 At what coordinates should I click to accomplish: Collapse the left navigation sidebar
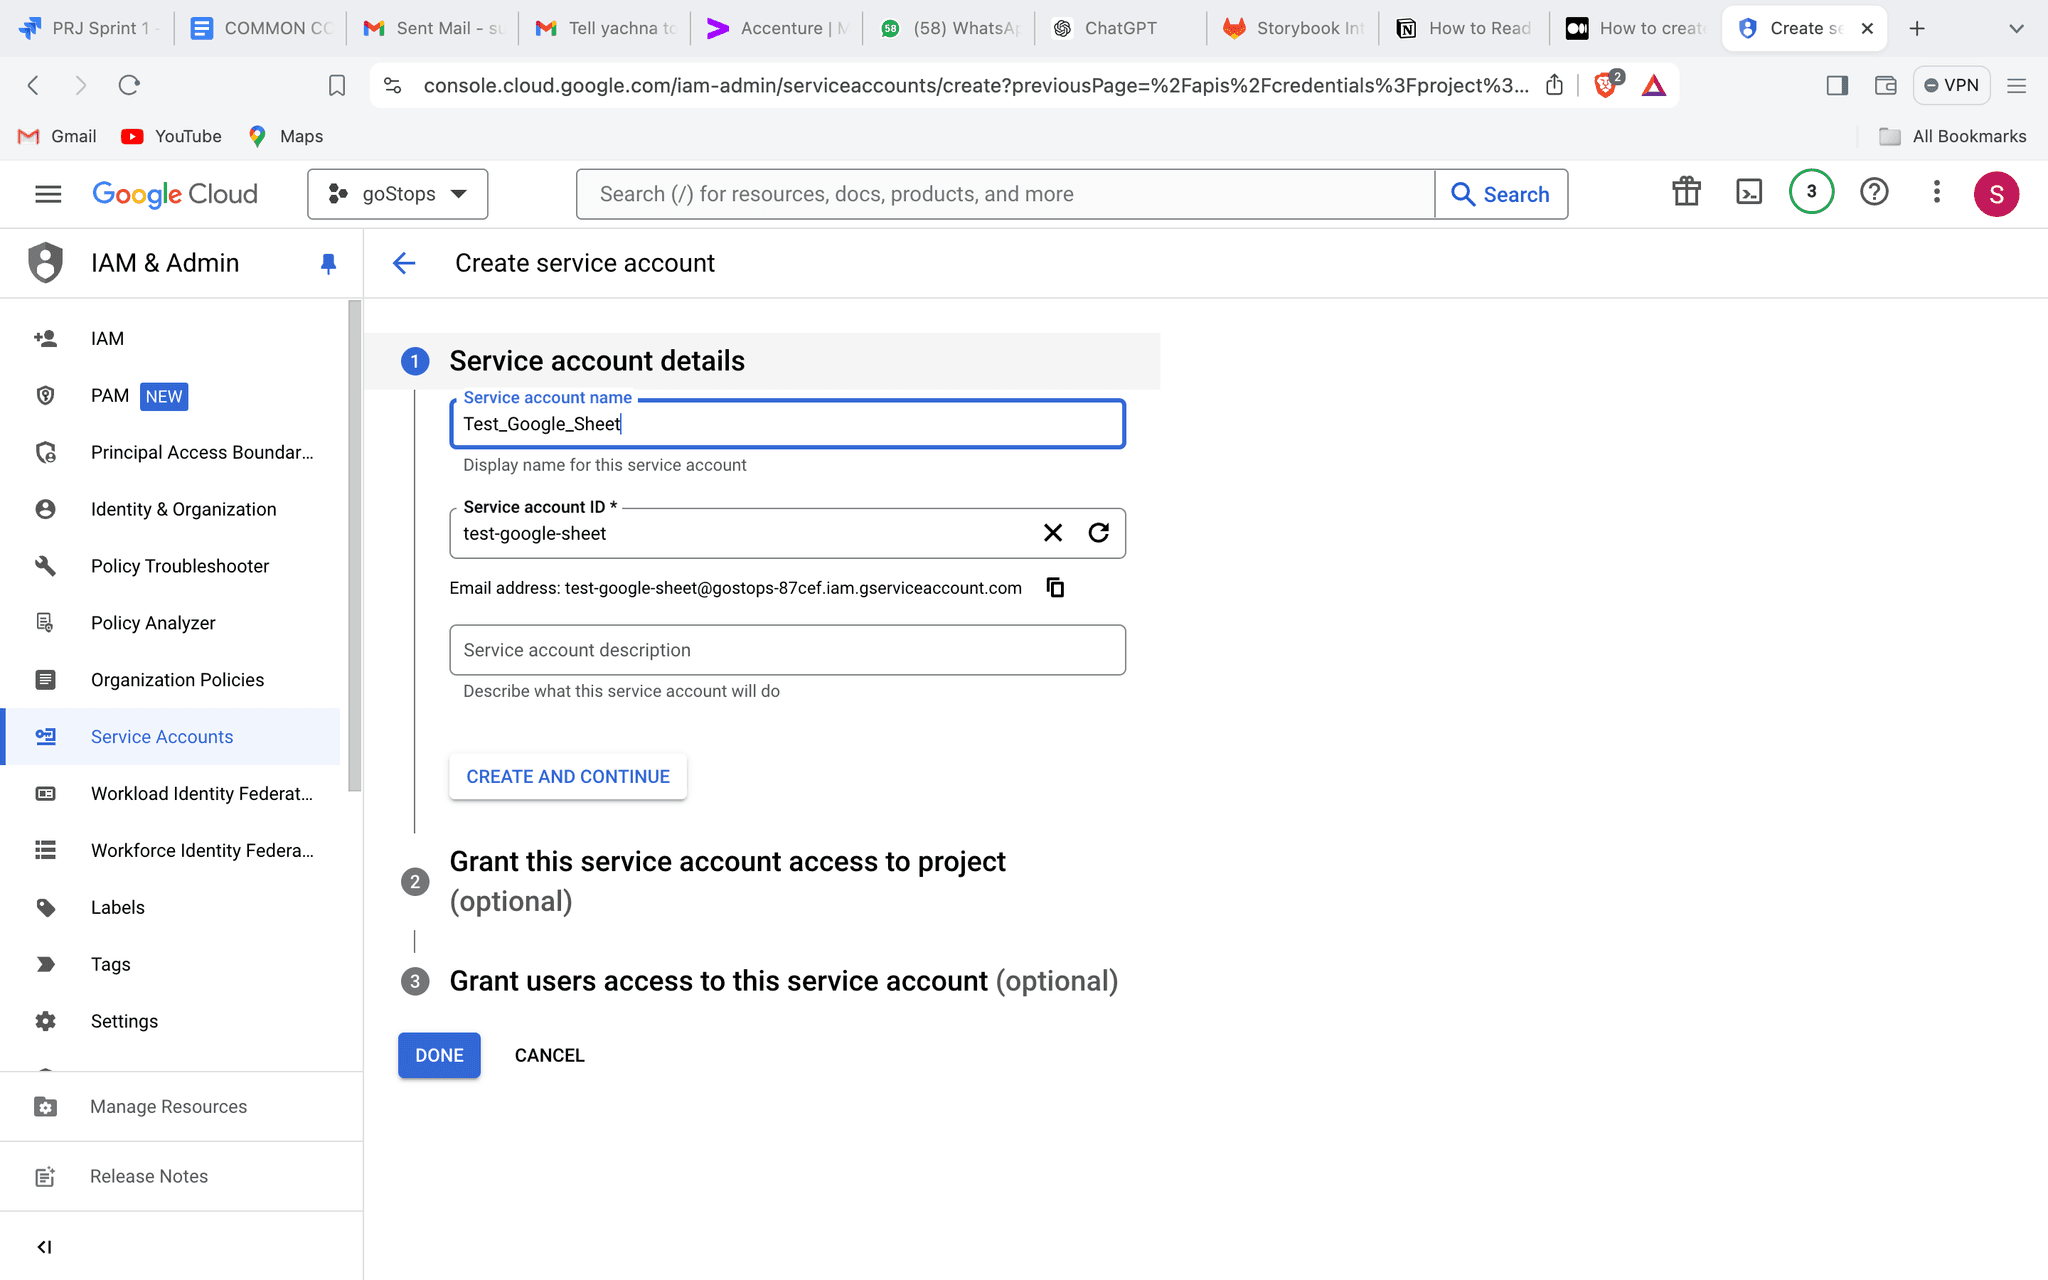click(x=44, y=1246)
